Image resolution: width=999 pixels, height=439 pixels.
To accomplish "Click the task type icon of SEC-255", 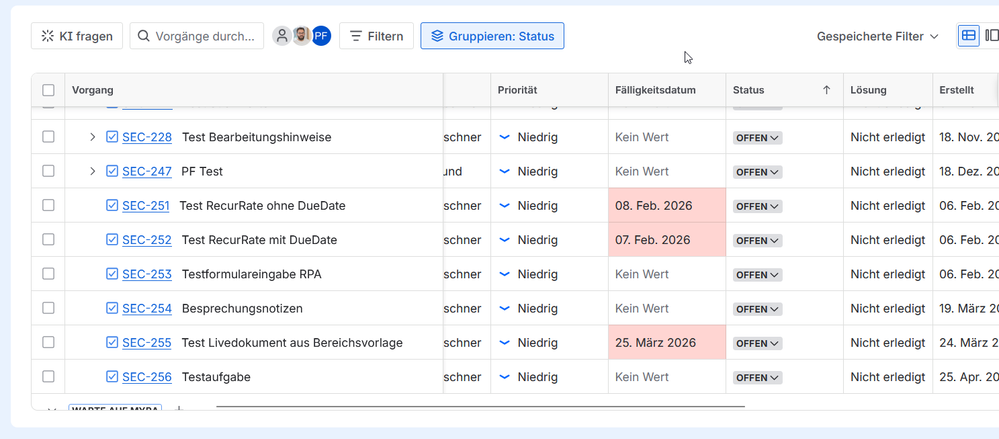I will point(112,343).
